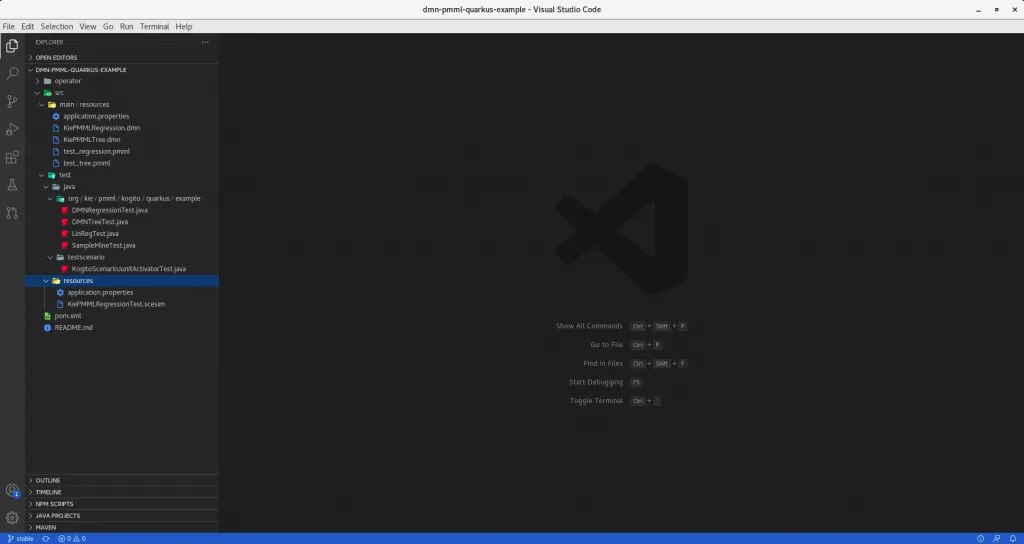Click the feedback icon in status bar
This screenshot has height=544, width=1024.
pos(997,539)
